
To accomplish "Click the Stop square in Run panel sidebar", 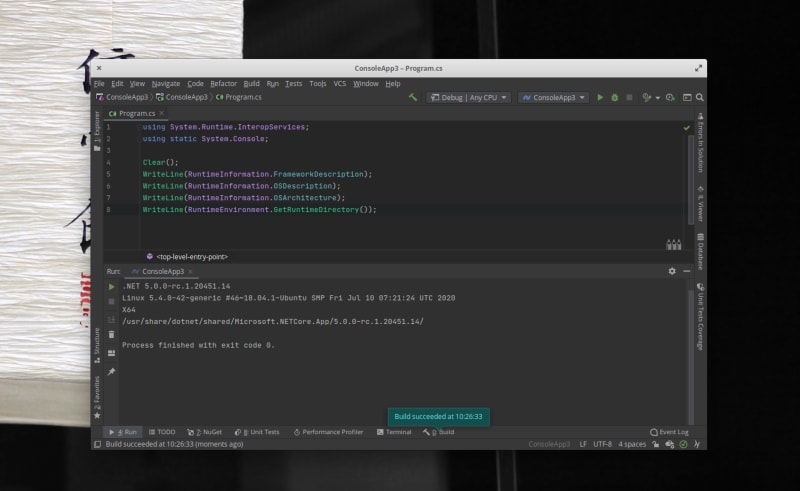I will coord(111,302).
